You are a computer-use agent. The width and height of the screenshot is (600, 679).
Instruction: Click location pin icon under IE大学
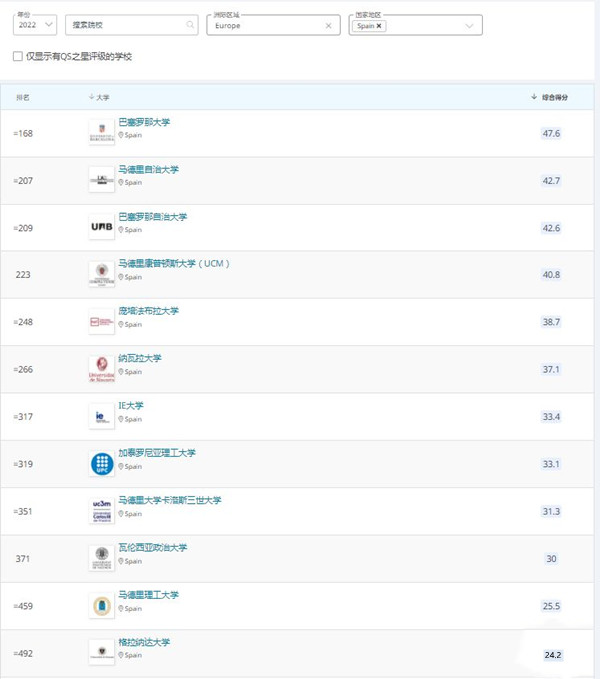pyautogui.click(x=121, y=419)
